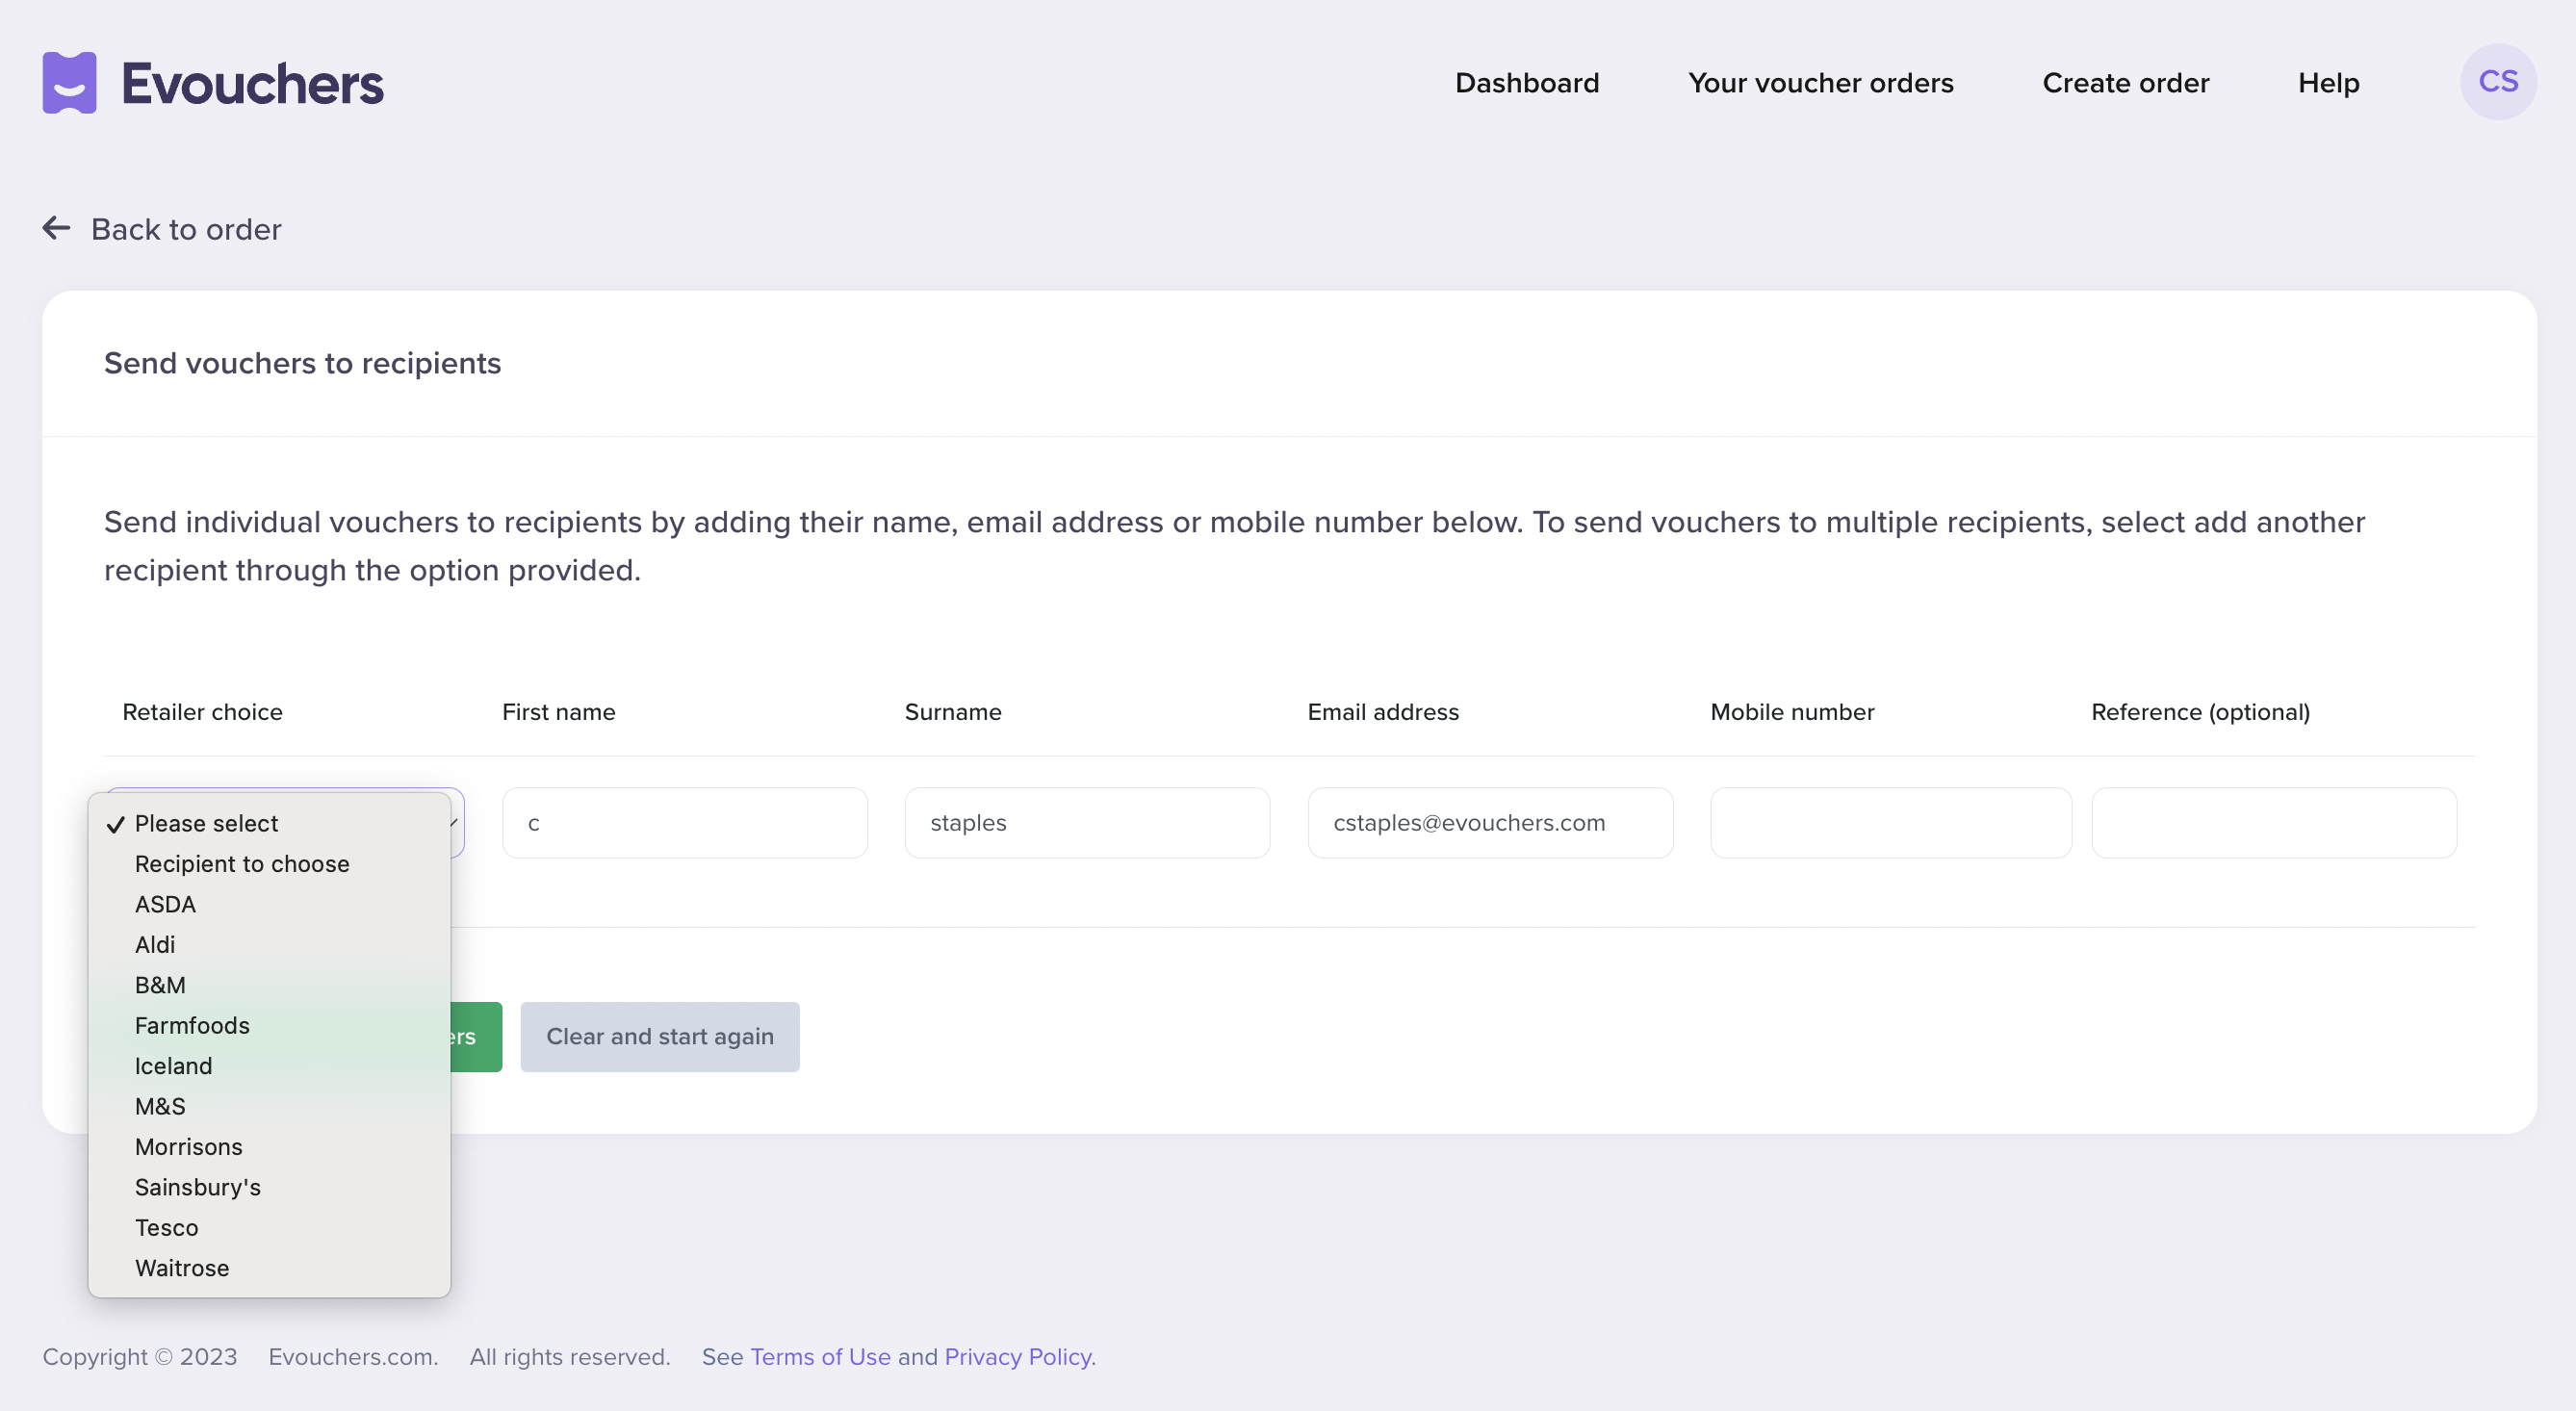Select M&S from retailer list
The height and width of the screenshot is (1411, 2576).
(269, 1106)
